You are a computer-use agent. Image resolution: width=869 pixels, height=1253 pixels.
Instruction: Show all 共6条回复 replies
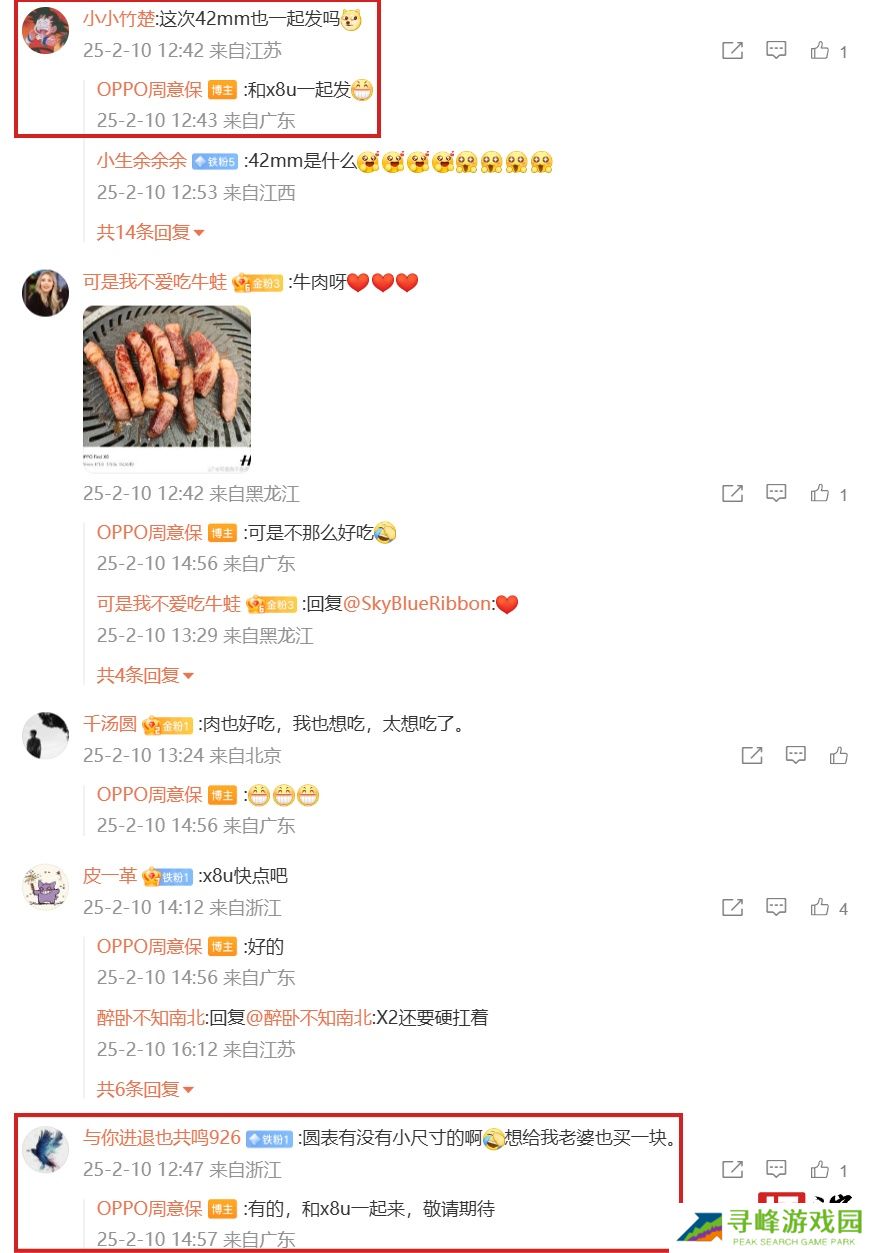coord(145,1089)
